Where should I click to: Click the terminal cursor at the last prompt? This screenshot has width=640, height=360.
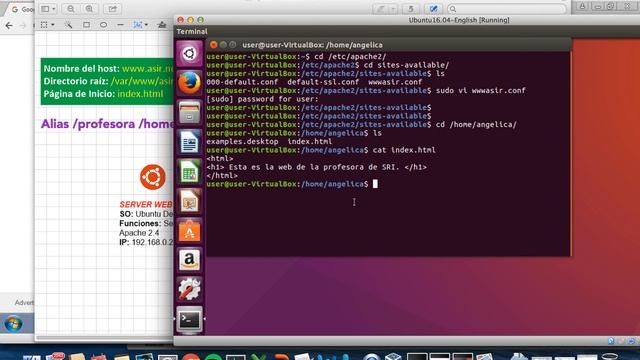[x=375, y=184]
